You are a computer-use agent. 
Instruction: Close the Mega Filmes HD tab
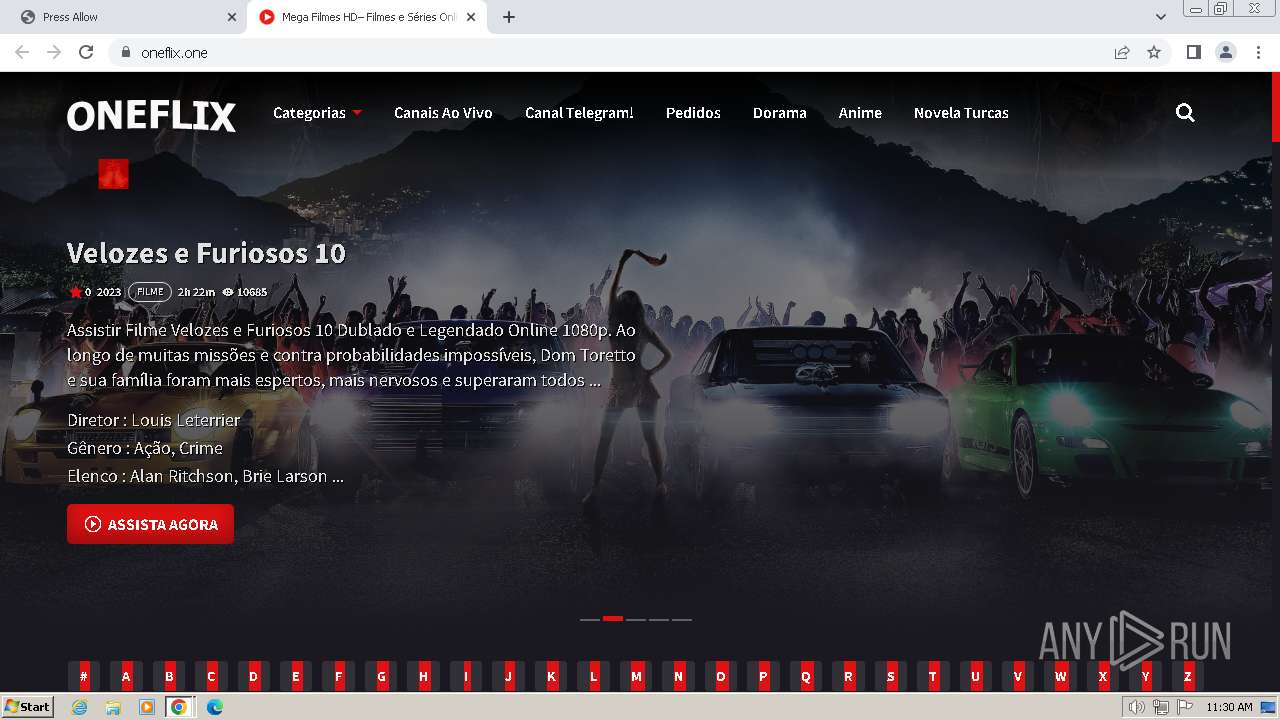471,17
